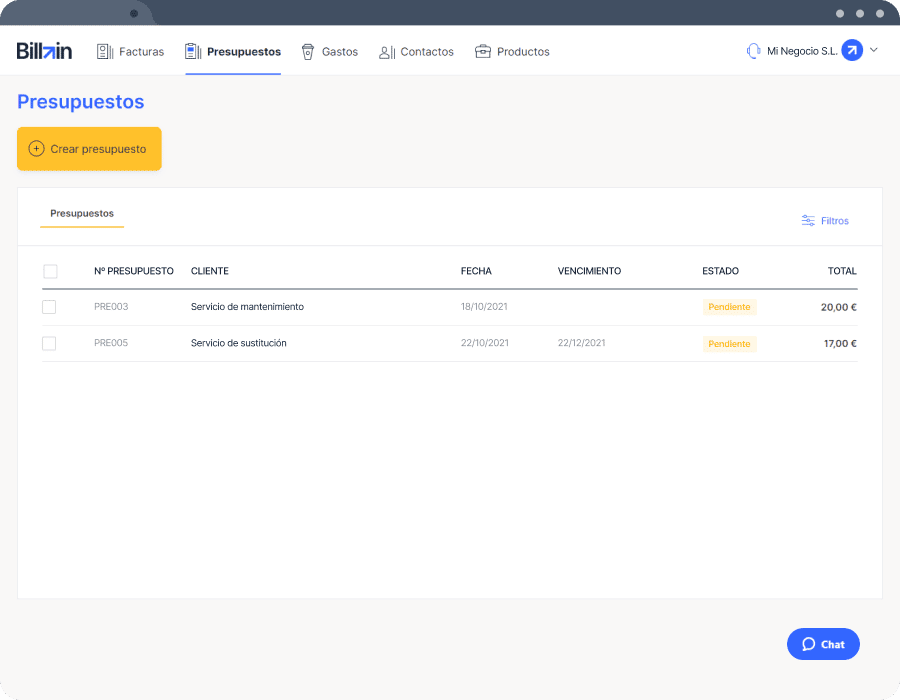This screenshot has height=700, width=900.
Task: Open the Chat button
Action: [x=823, y=644]
